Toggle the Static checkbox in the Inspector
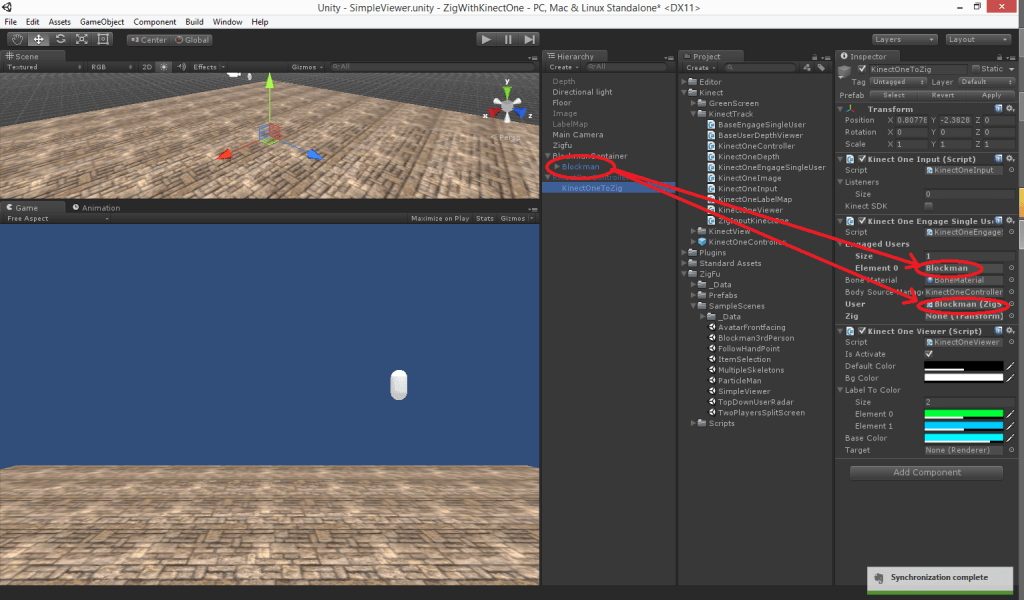Viewport: 1024px width, 600px height. click(977, 69)
